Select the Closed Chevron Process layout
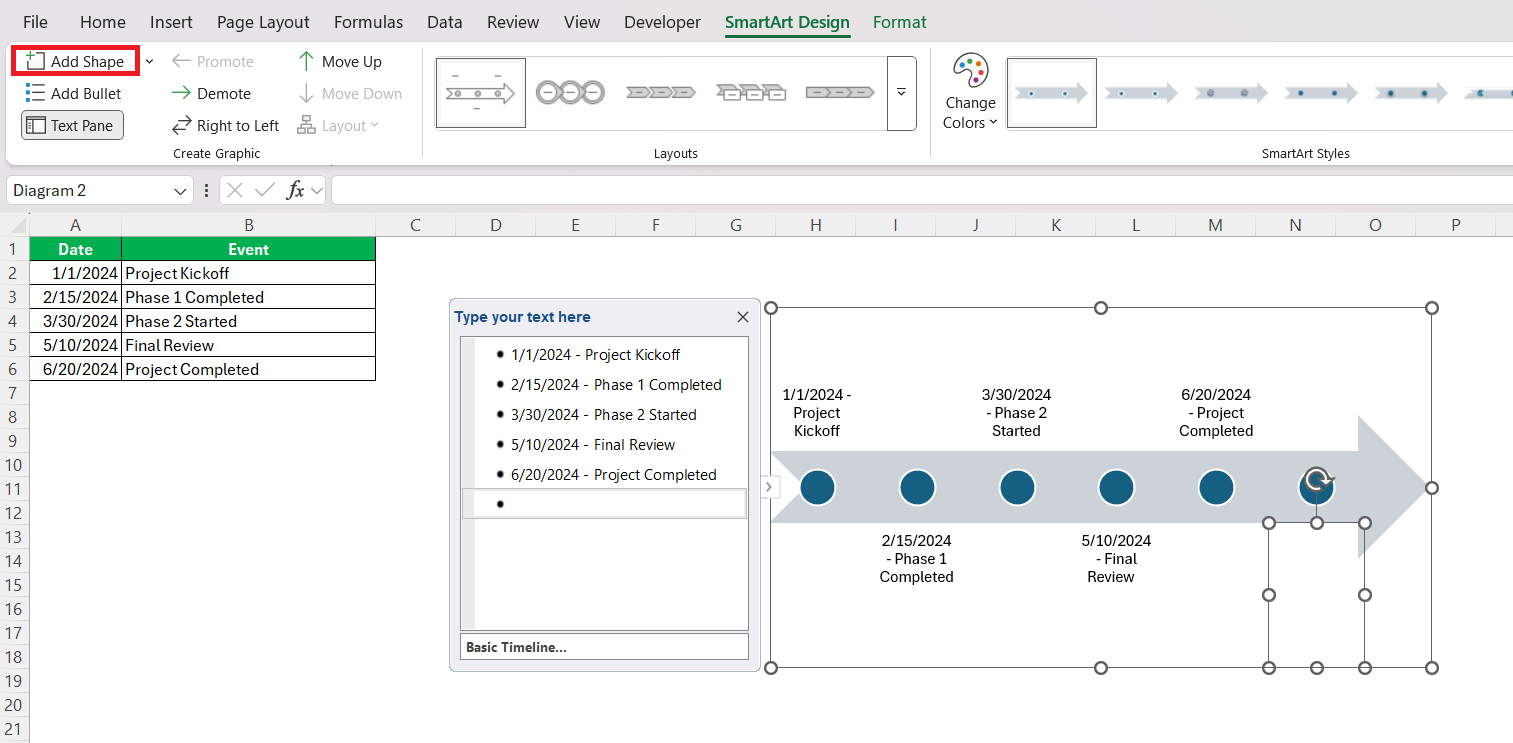This screenshot has height=743, width=1513. (840, 93)
